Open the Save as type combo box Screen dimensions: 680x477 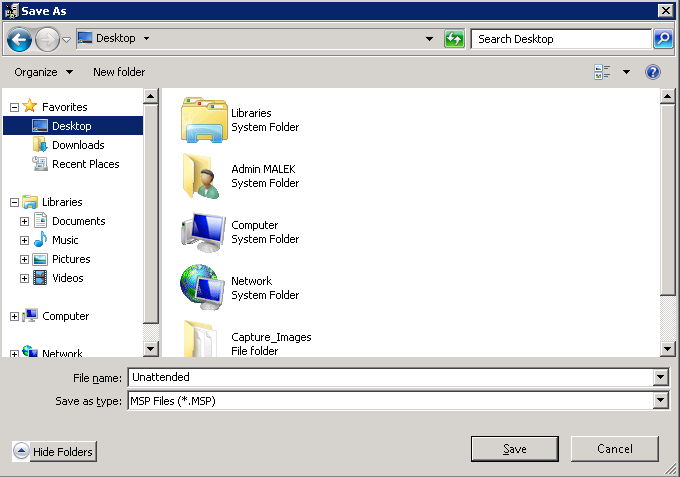coord(399,401)
